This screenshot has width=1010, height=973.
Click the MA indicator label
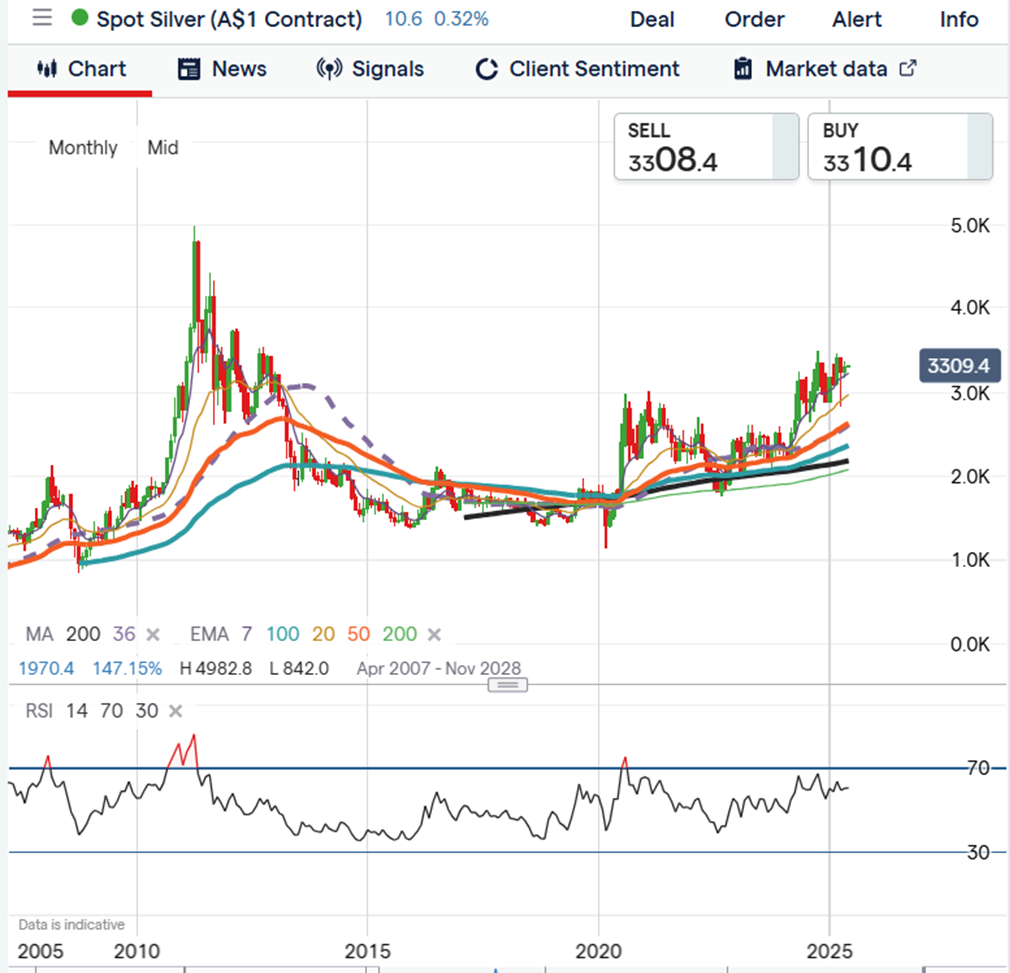[x=39, y=634]
